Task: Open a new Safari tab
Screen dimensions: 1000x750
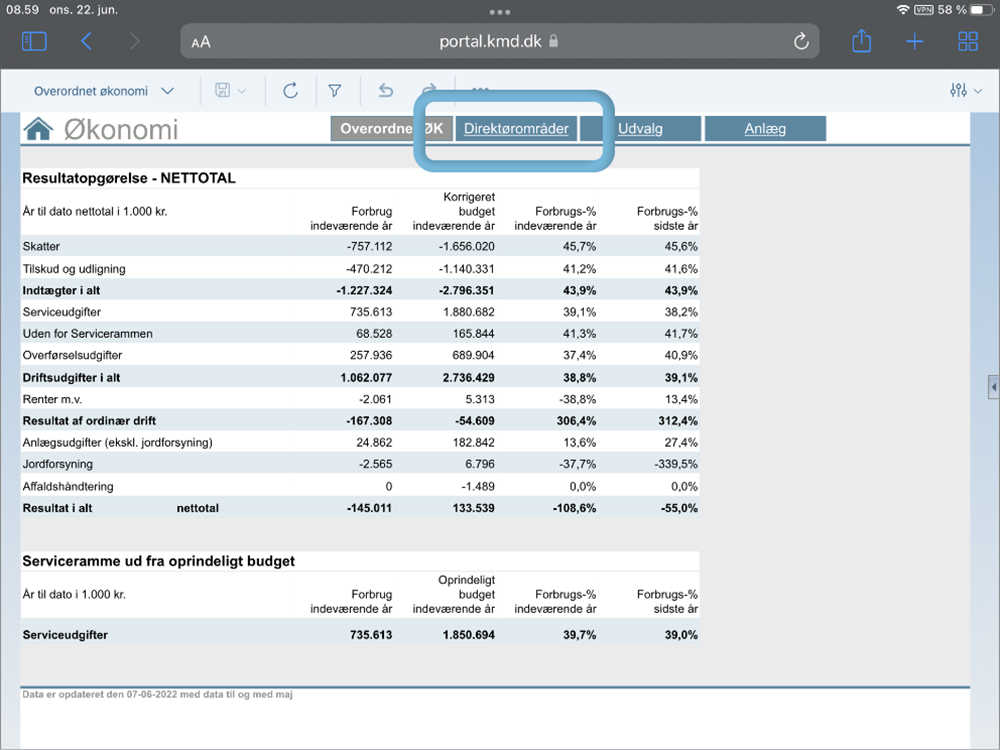Action: click(914, 41)
